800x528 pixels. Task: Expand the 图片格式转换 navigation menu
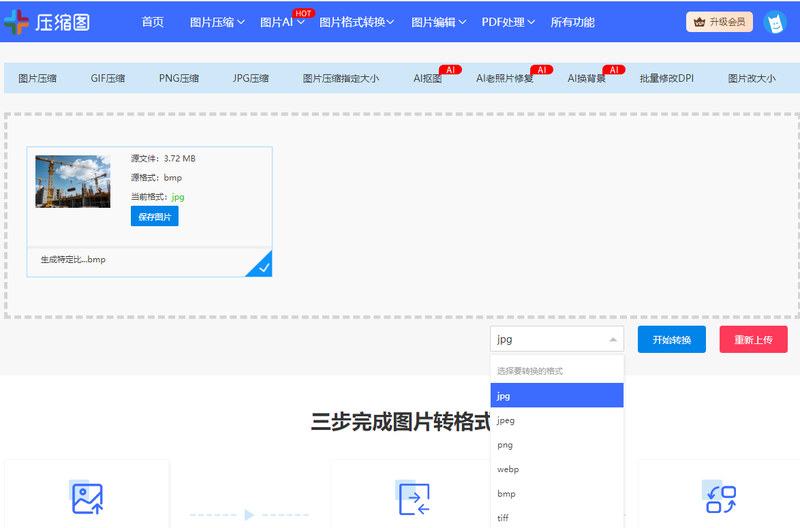point(356,22)
